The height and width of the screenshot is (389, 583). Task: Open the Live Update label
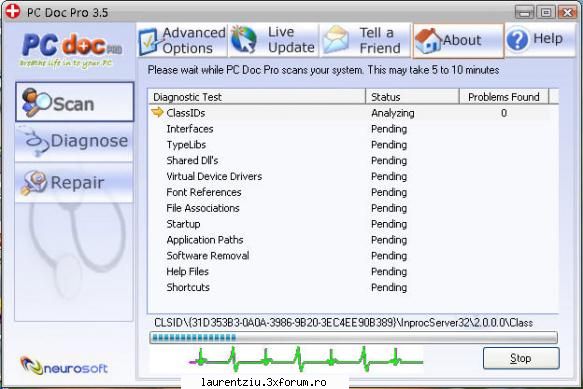(291, 40)
